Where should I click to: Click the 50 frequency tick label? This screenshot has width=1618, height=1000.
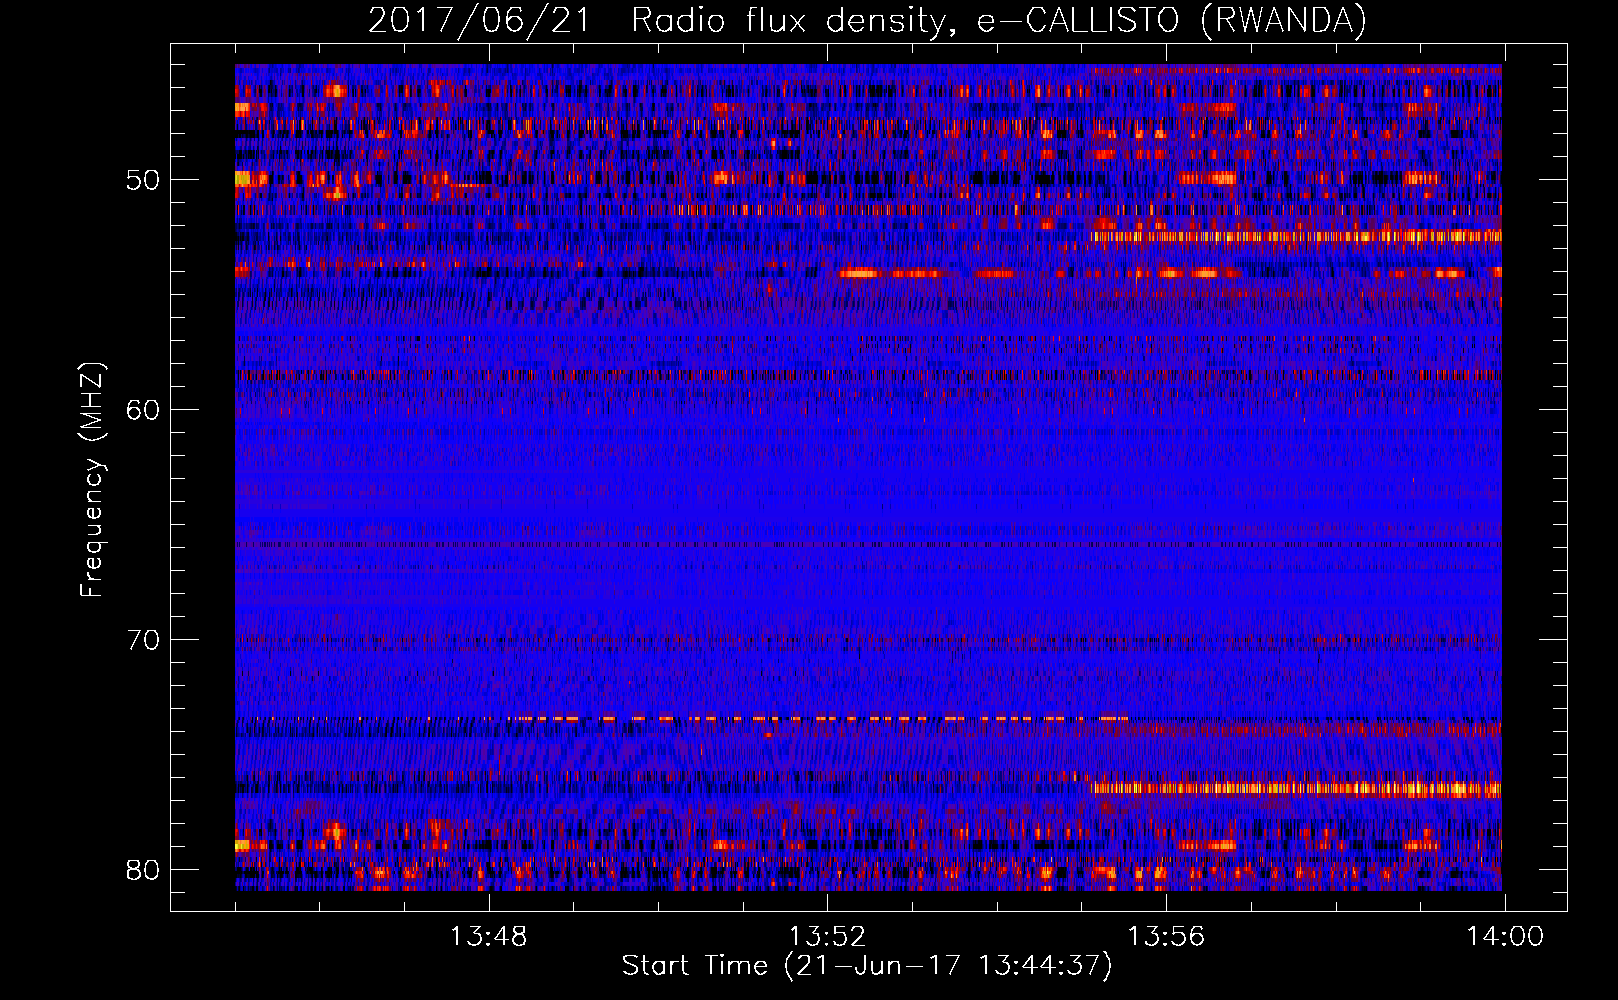[143, 181]
